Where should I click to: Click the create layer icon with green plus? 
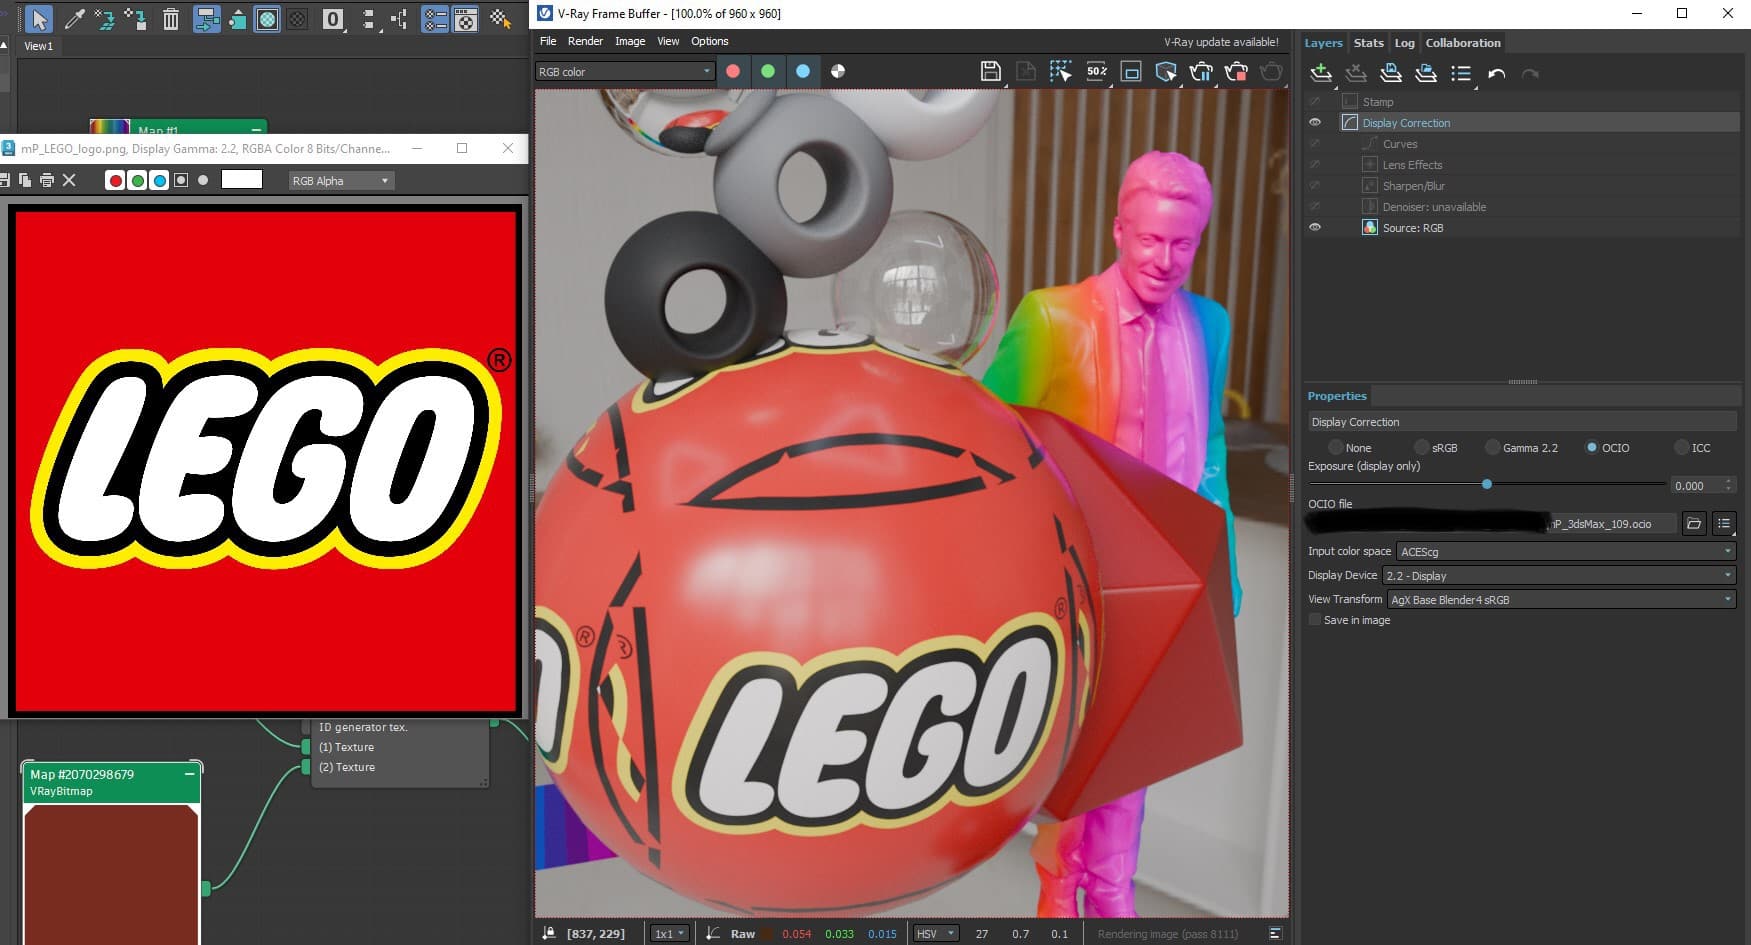point(1321,73)
